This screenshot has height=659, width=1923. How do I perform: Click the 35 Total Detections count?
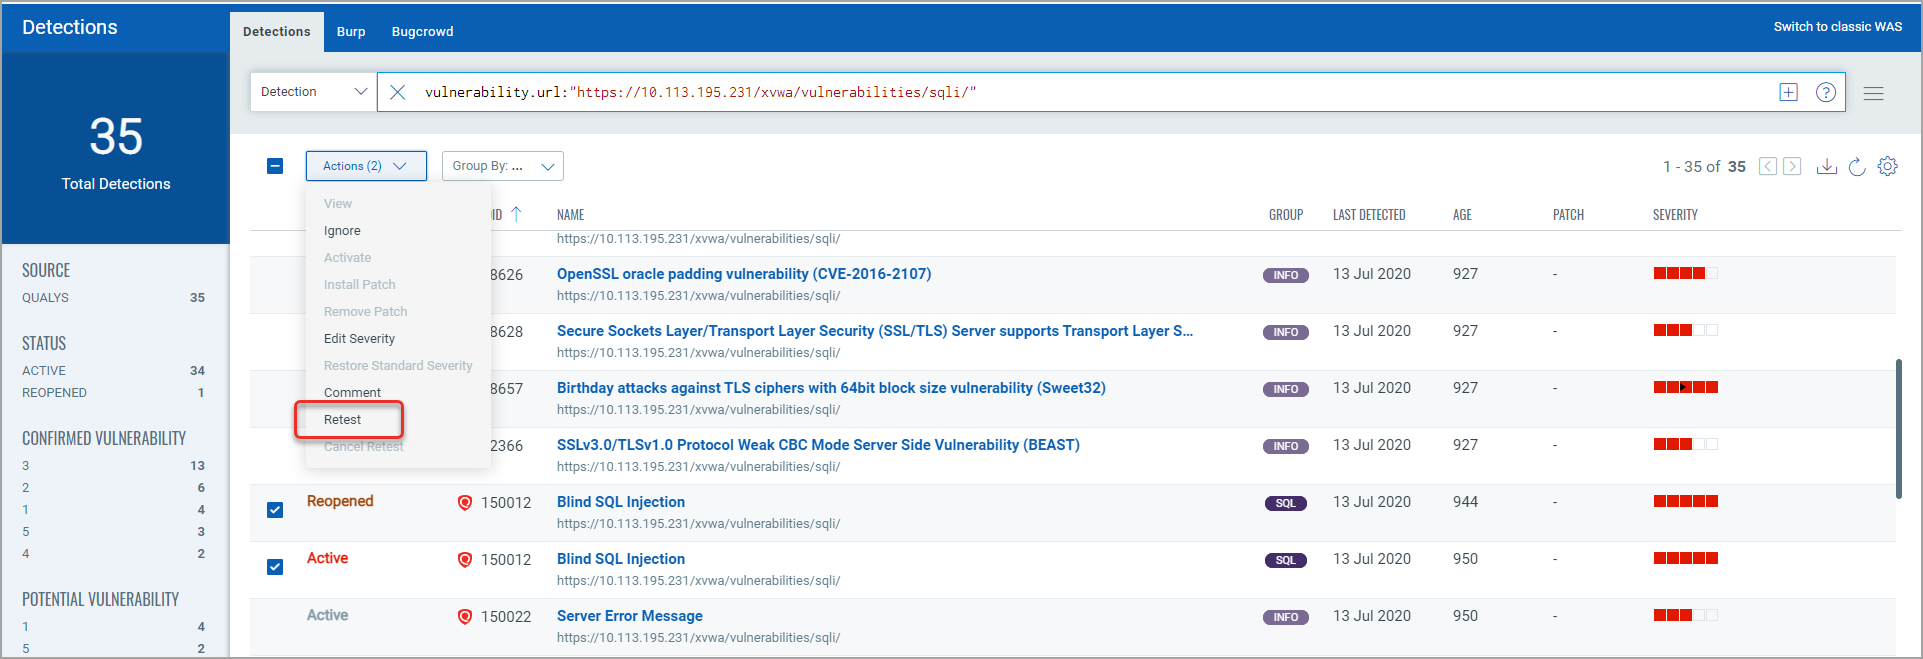(x=116, y=136)
